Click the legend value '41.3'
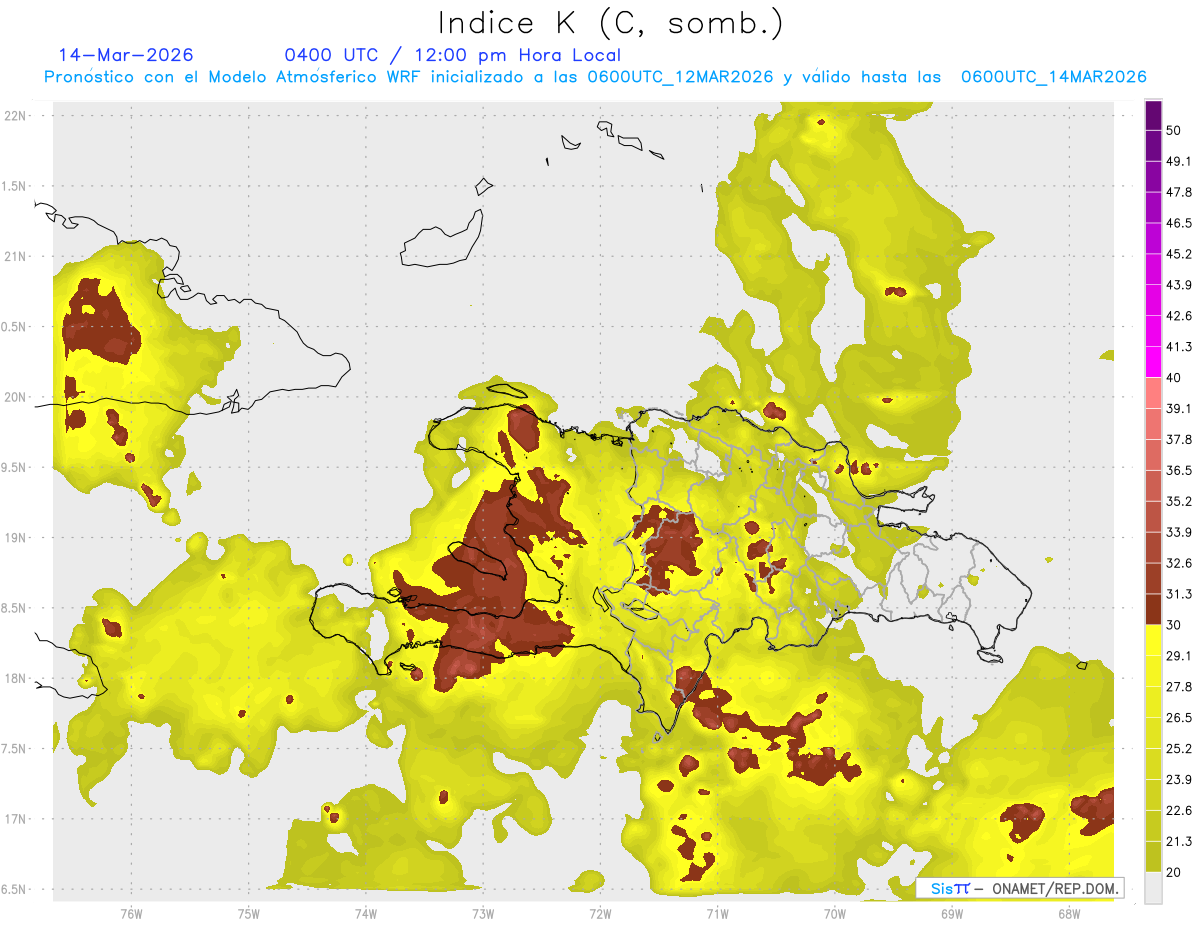 1179,347
